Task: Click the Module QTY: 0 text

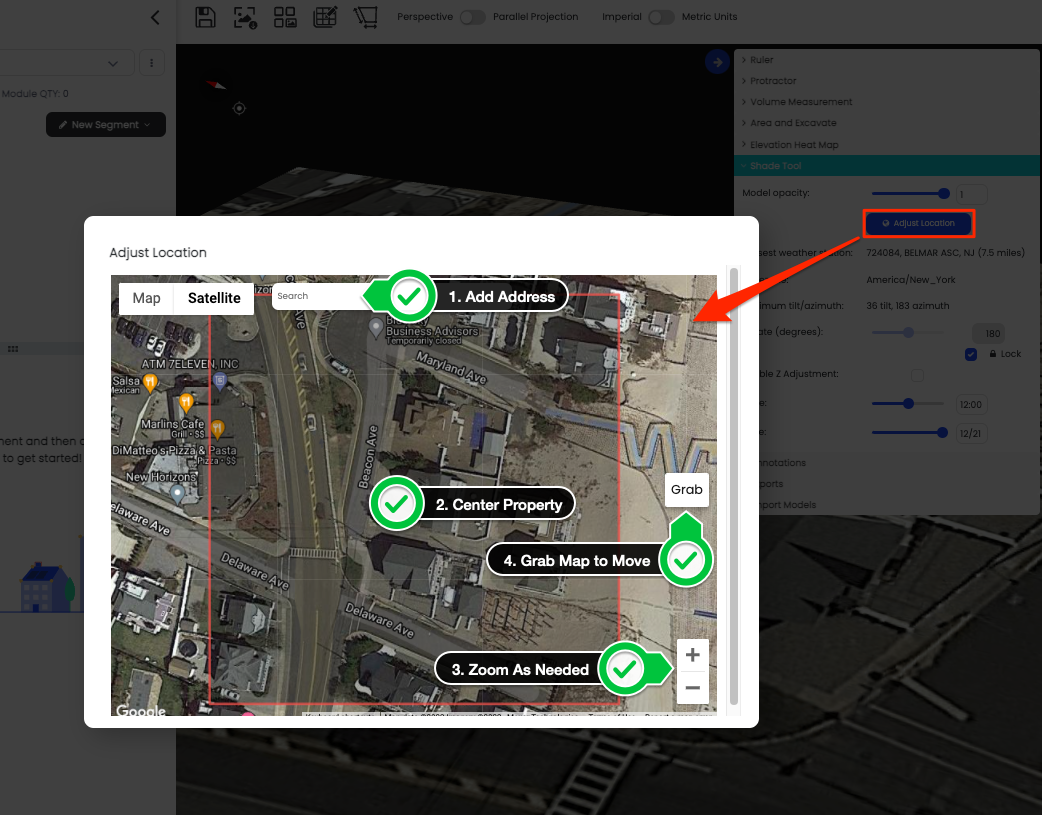Action: tap(35, 94)
